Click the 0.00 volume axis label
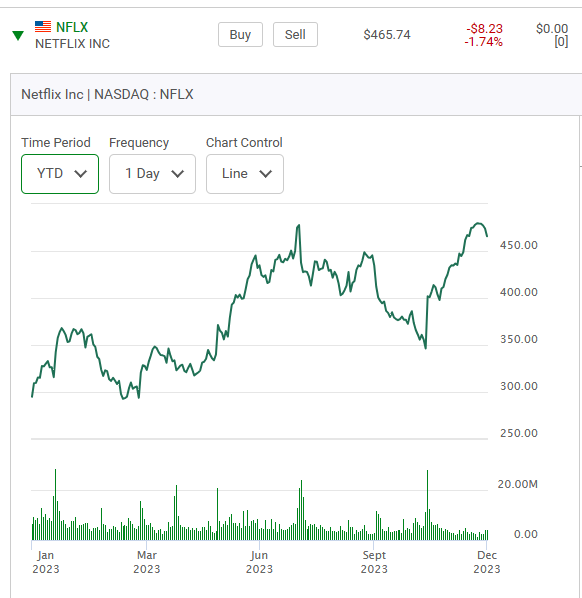 (x=526, y=534)
